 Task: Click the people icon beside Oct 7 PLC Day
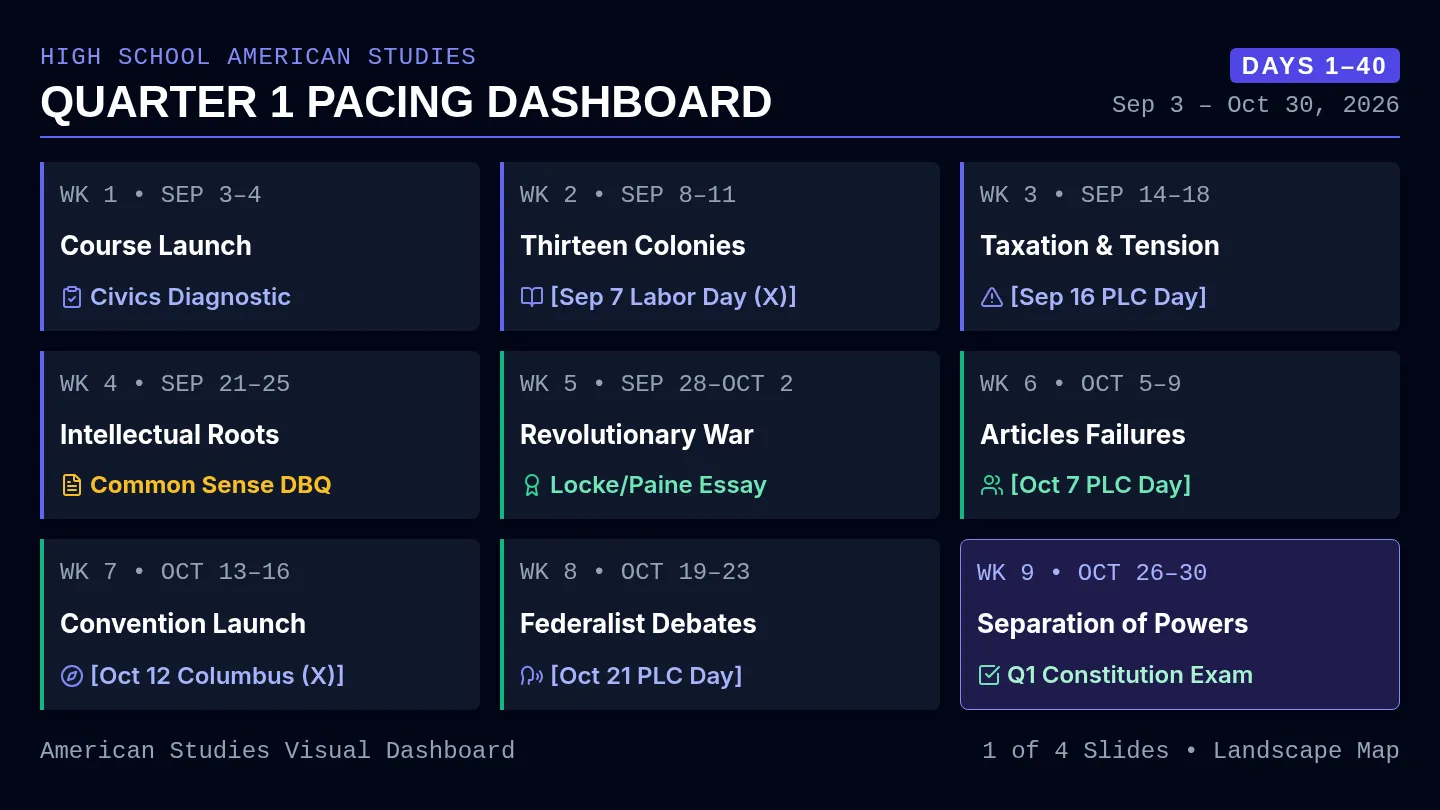(x=991, y=485)
